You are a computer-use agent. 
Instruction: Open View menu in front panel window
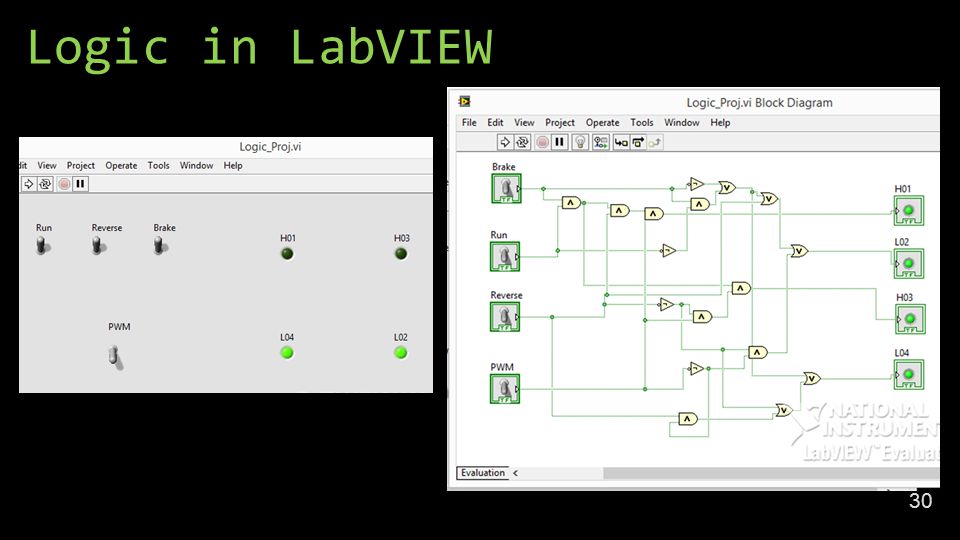(x=47, y=165)
